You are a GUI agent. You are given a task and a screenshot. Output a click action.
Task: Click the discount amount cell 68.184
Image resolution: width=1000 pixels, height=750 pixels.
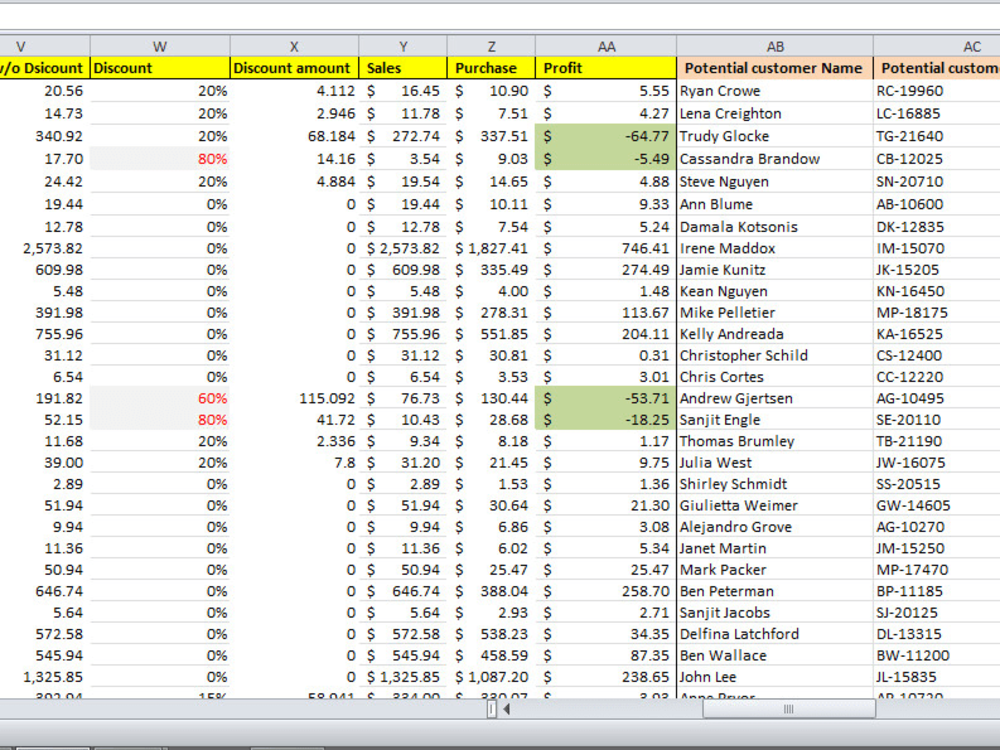point(294,136)
